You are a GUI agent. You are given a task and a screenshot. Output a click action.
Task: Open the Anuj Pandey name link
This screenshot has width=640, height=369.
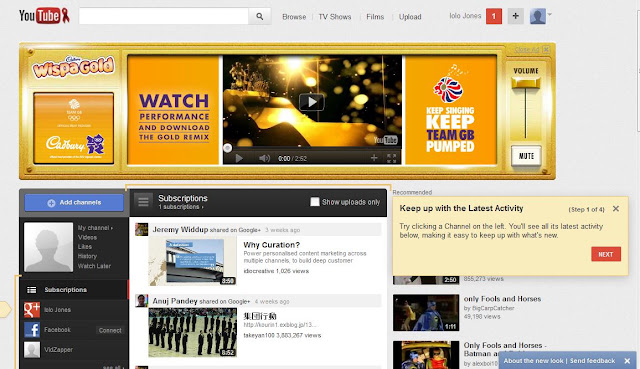pos(175,301)
